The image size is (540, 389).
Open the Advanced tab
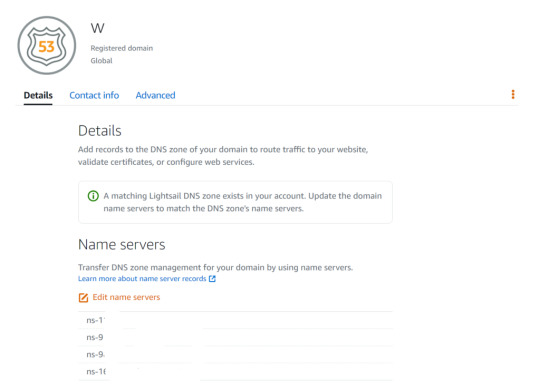click(155, 95)
